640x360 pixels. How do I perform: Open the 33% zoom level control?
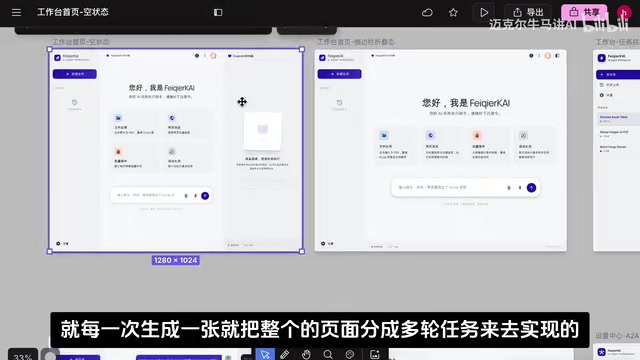(23, 356)
